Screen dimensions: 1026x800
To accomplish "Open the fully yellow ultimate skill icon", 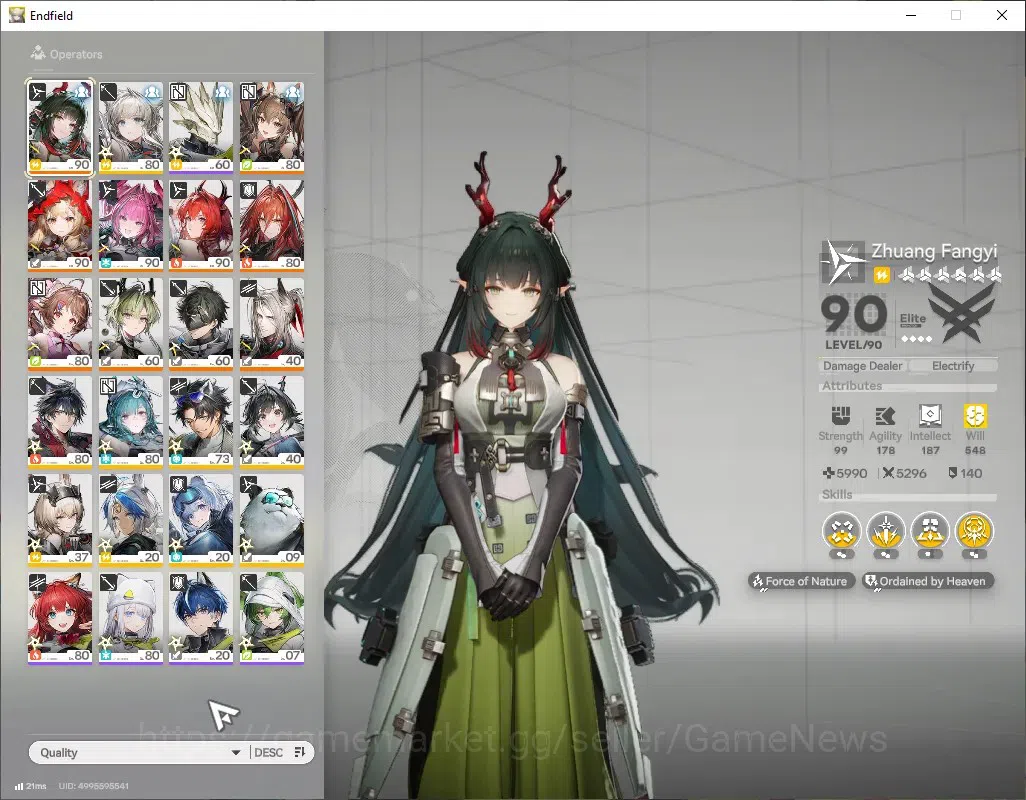I will click(x=974, y=531).
